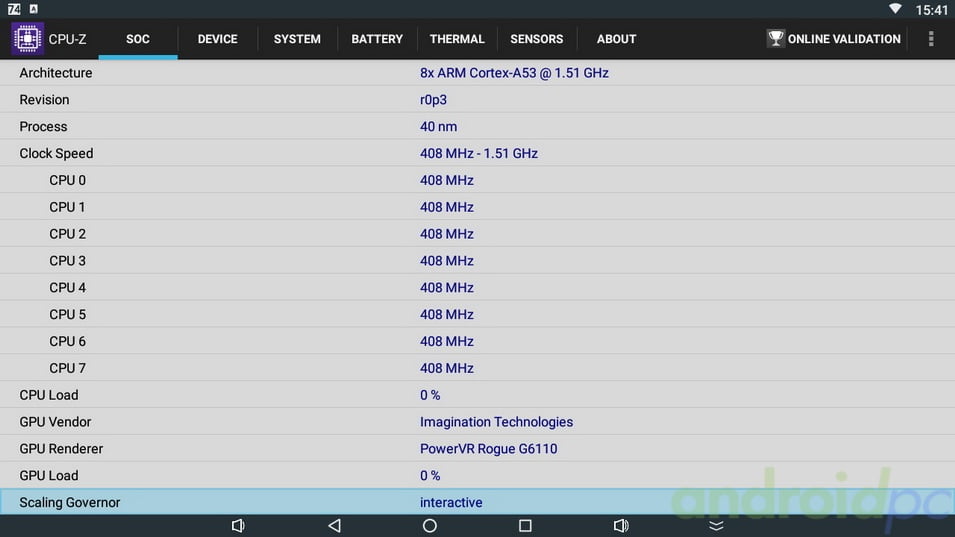Screen dimensions: 955x537
Task: Click the ONLINE VALIDATION button
Action: [x=844, y=39]
